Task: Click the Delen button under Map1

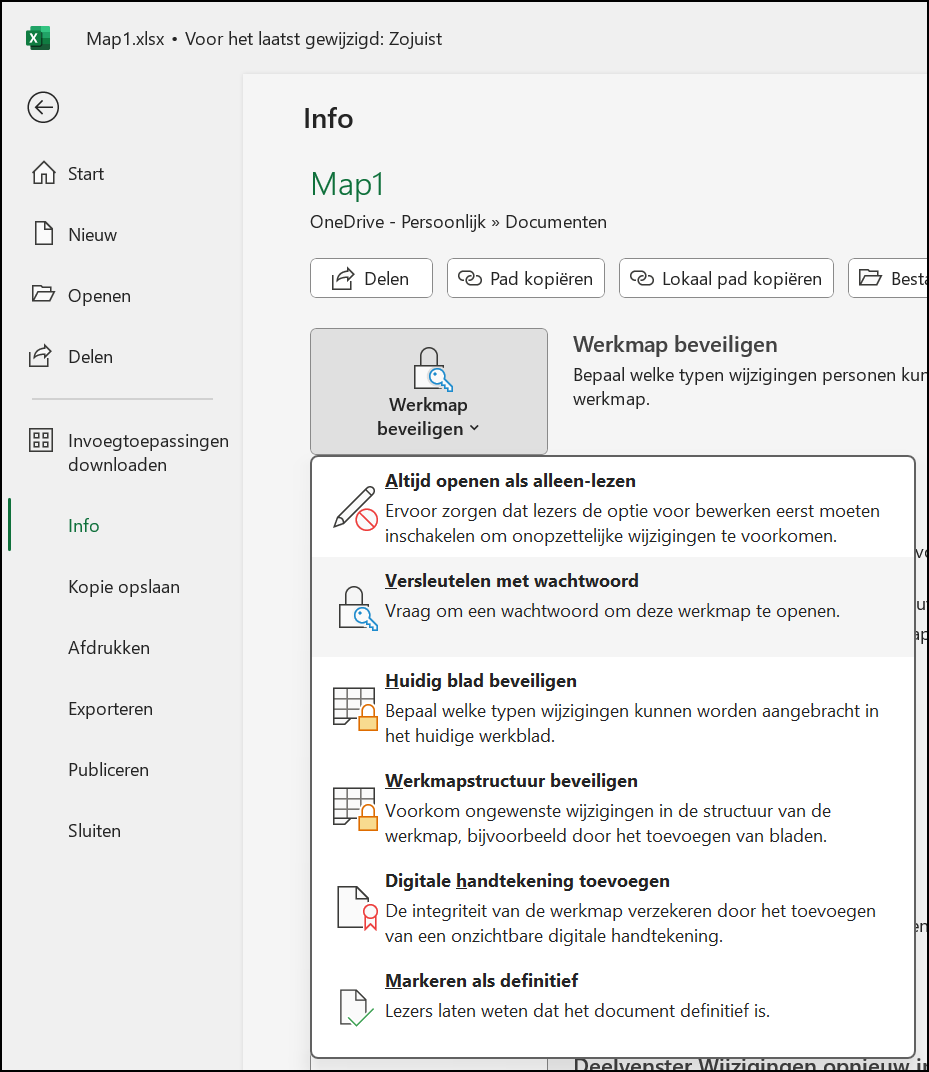Action: pos(371,278)
